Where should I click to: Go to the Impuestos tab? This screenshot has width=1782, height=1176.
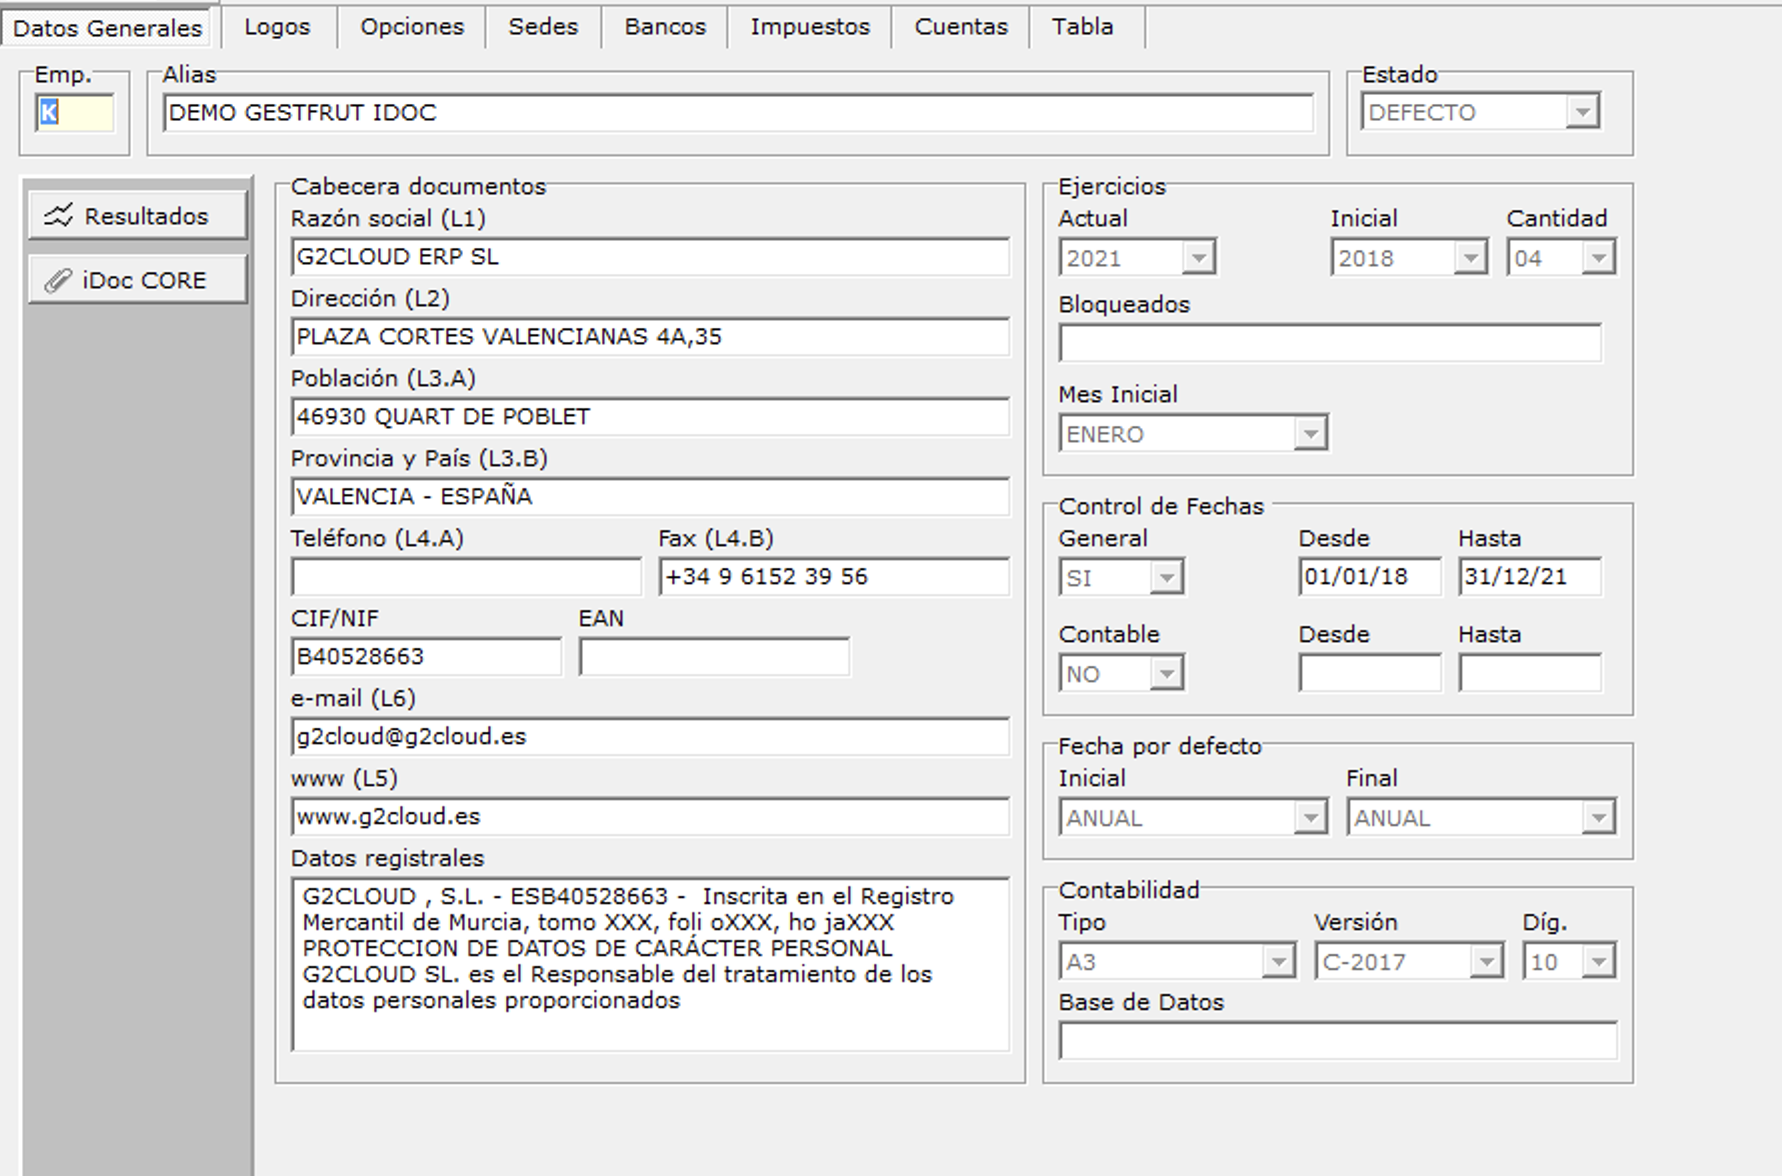[x=810, y=27]
